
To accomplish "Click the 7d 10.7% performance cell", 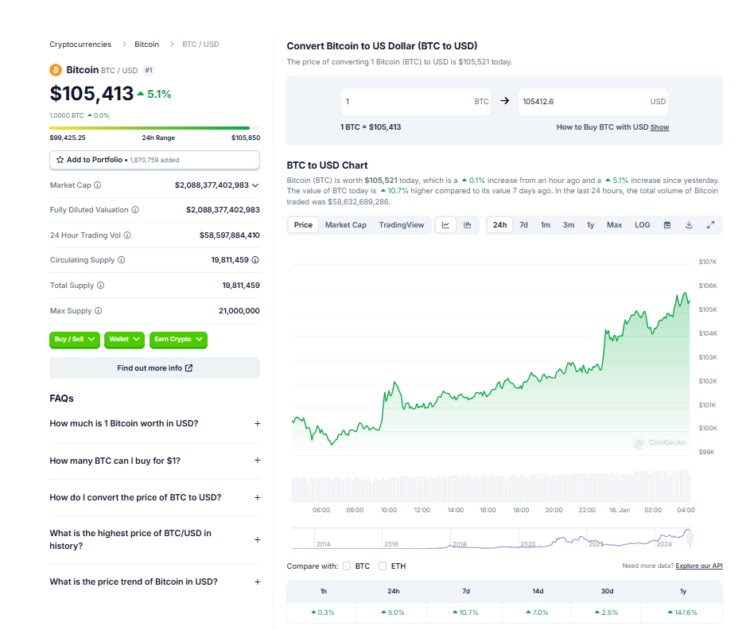I will 465,612.
